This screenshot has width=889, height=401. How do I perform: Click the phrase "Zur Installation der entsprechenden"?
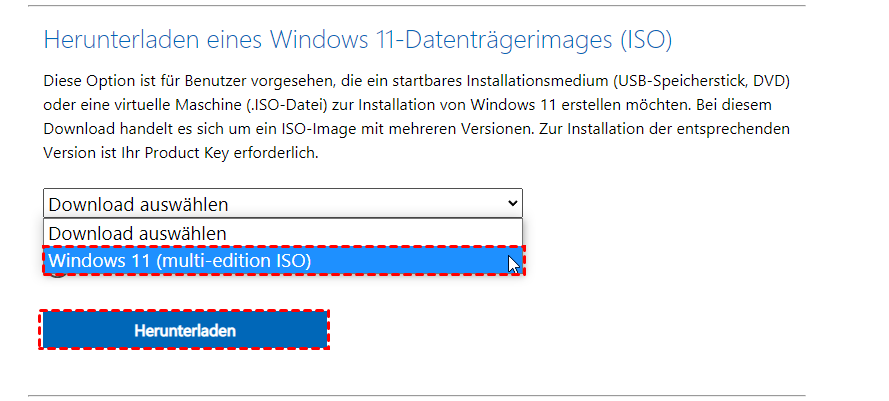[656, 129]
